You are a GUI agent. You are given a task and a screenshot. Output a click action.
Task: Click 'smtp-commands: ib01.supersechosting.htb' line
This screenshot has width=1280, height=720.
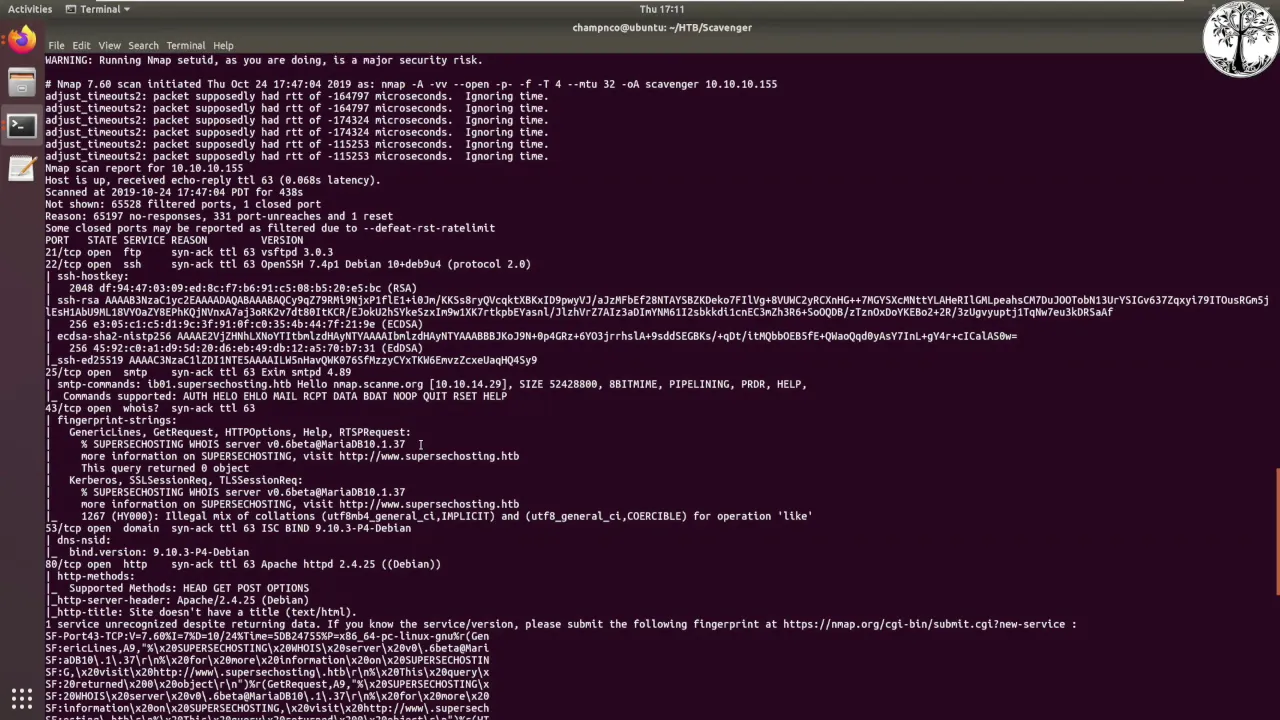(x=426, y=384)
